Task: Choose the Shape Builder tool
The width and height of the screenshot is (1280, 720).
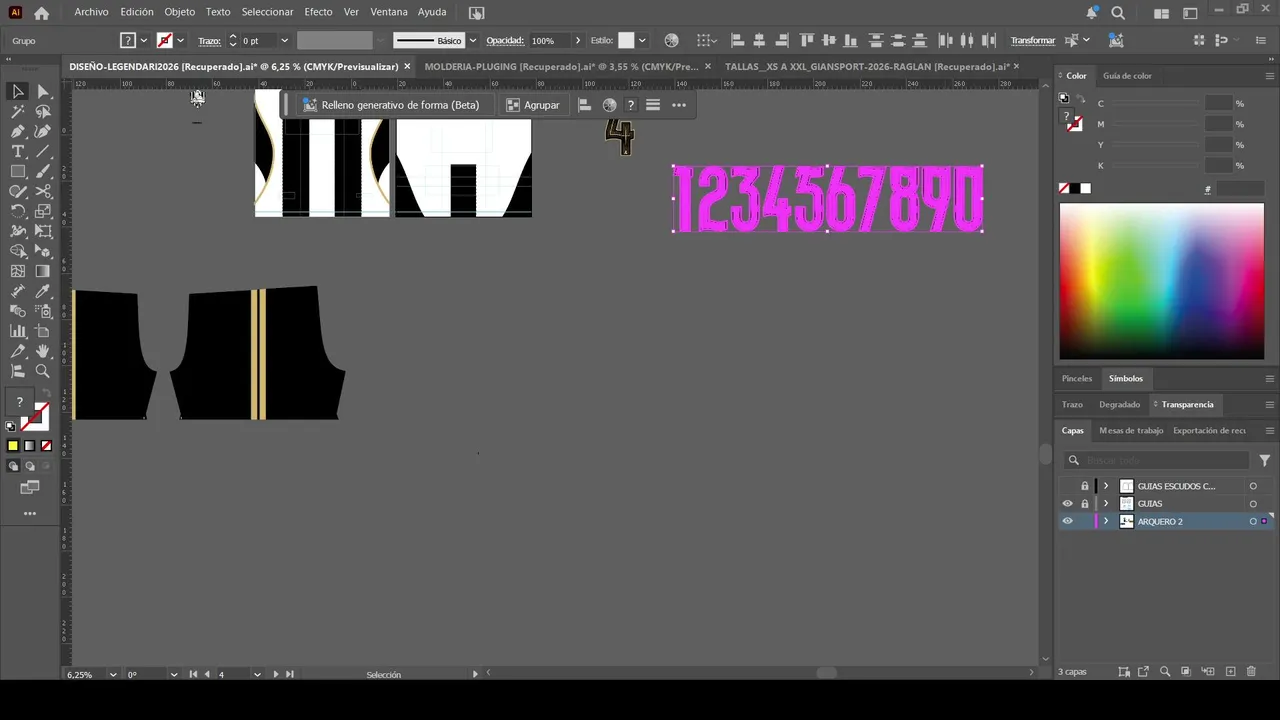Action: 18,251
